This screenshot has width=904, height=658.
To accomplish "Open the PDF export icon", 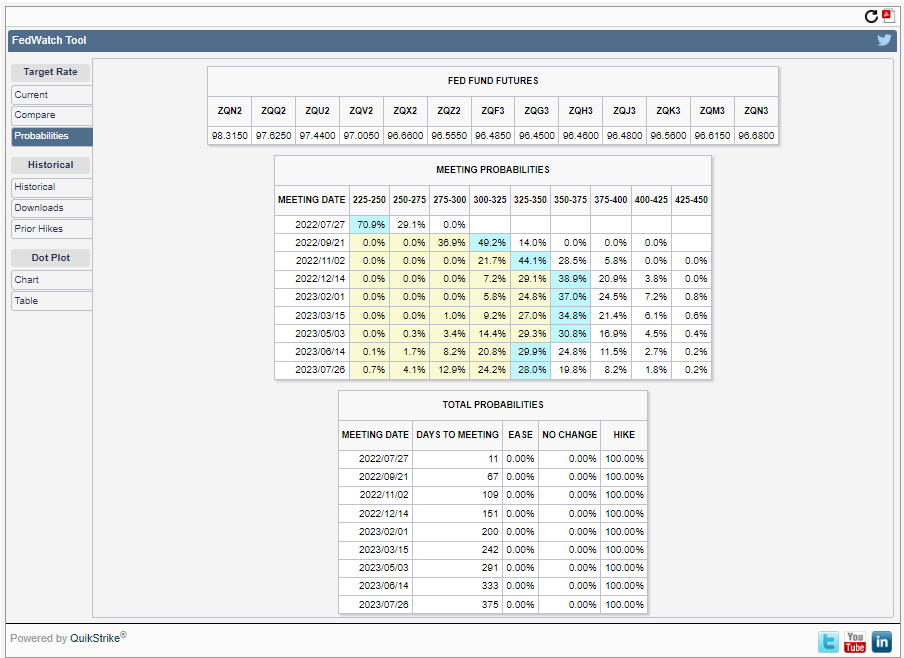I will 886,16.
